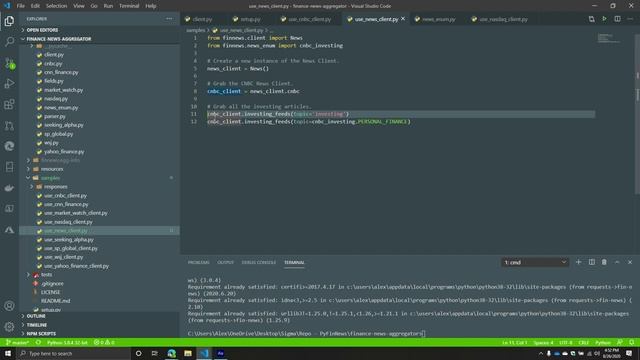
Task: Open the Terminal menu
Action: coord(129,6)
